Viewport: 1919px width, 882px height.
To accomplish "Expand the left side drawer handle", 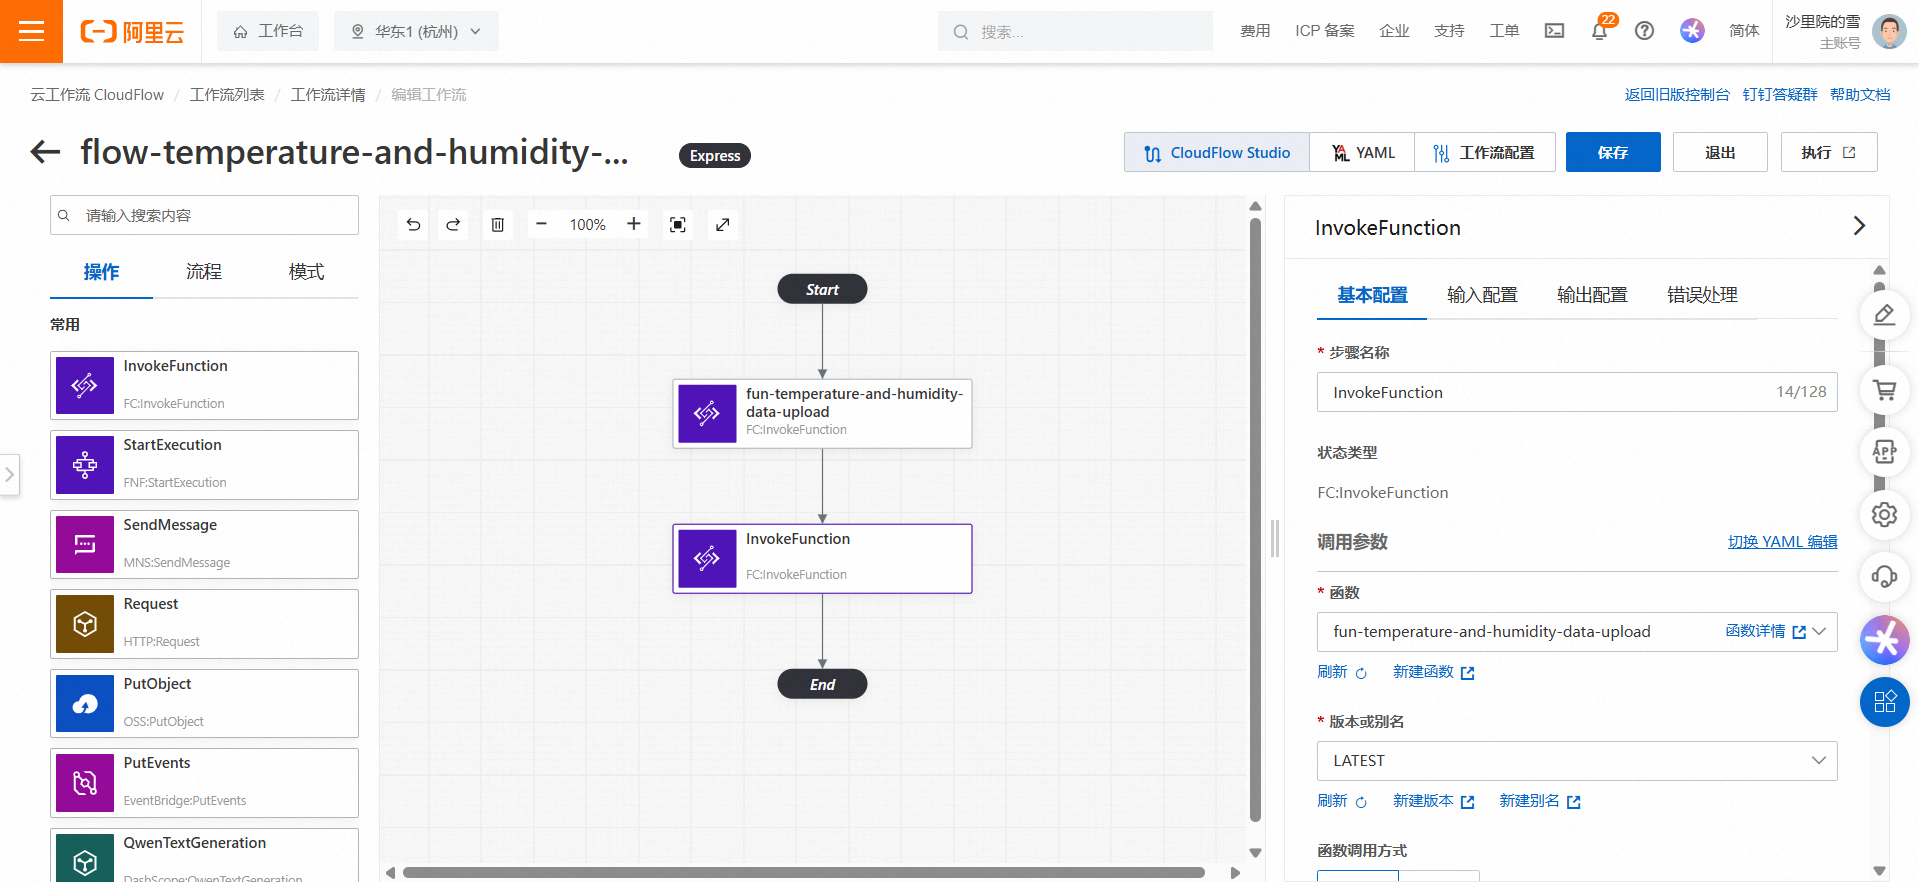I will [x=9, y=475].
